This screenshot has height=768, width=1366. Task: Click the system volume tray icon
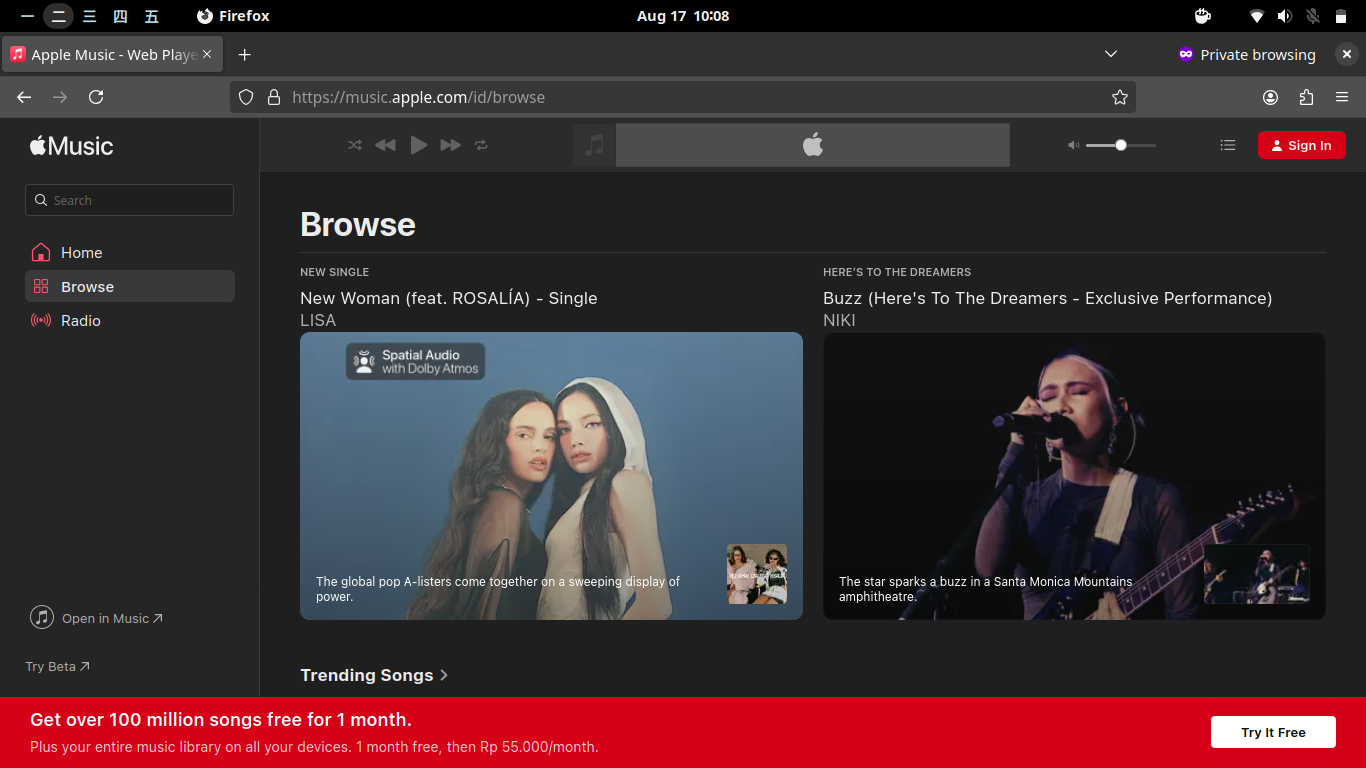[1285, 16]
